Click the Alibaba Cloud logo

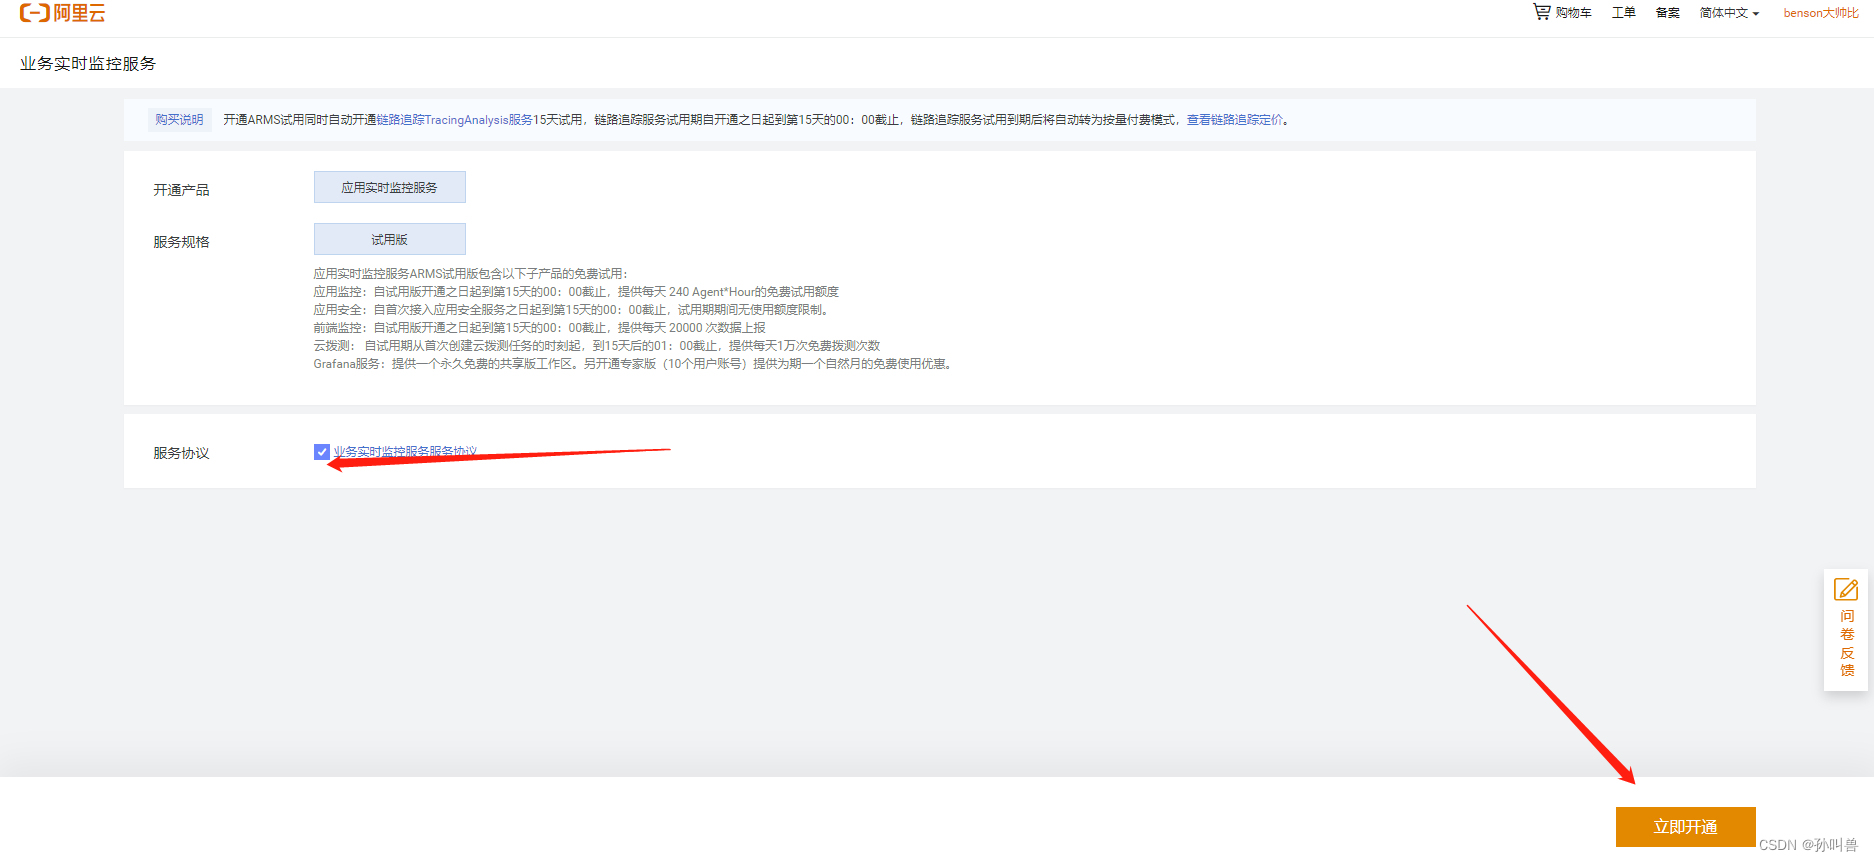click(62, 13)
